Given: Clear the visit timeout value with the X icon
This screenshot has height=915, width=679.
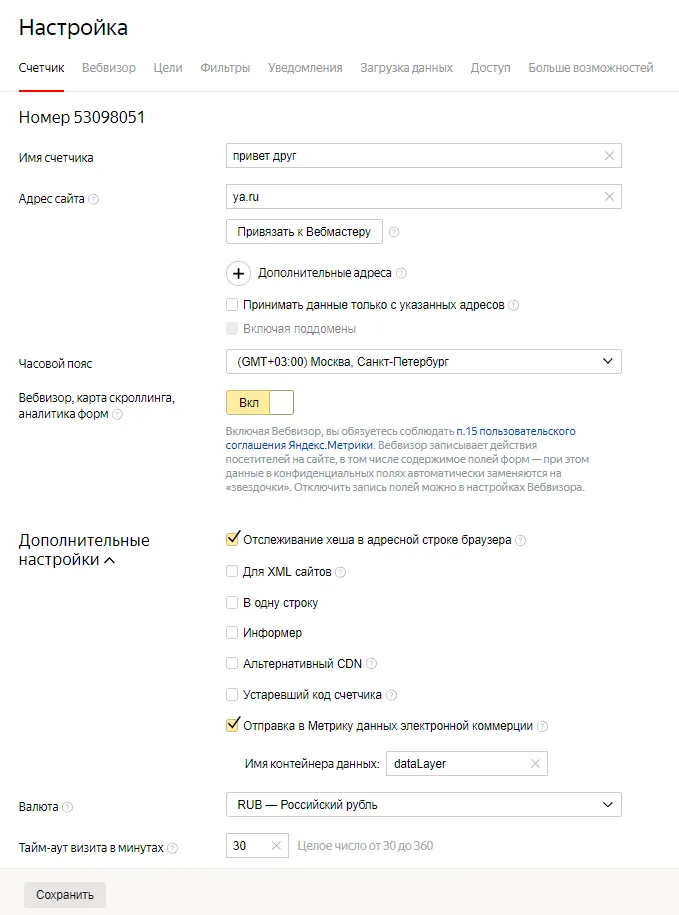Looking at the screenshot, I should 276,846.
